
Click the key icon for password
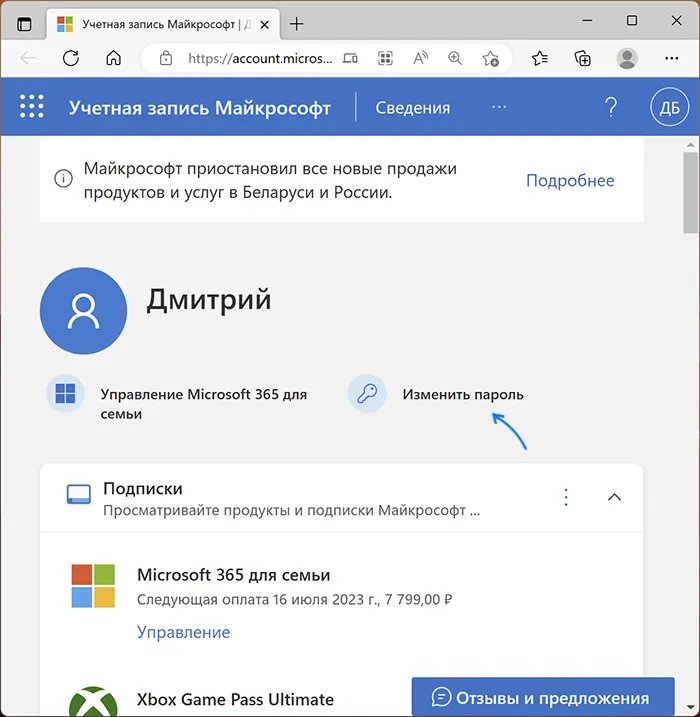coord(367,394)
